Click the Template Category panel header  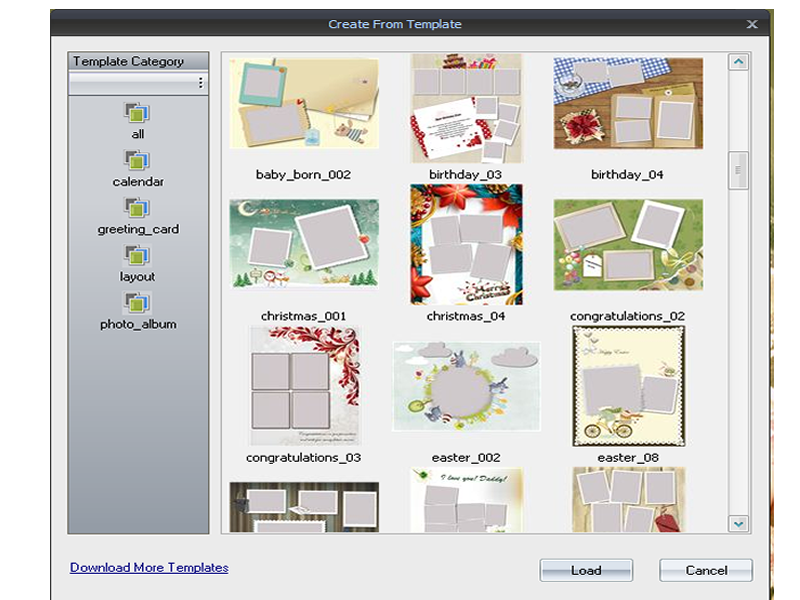pos(138,61)
